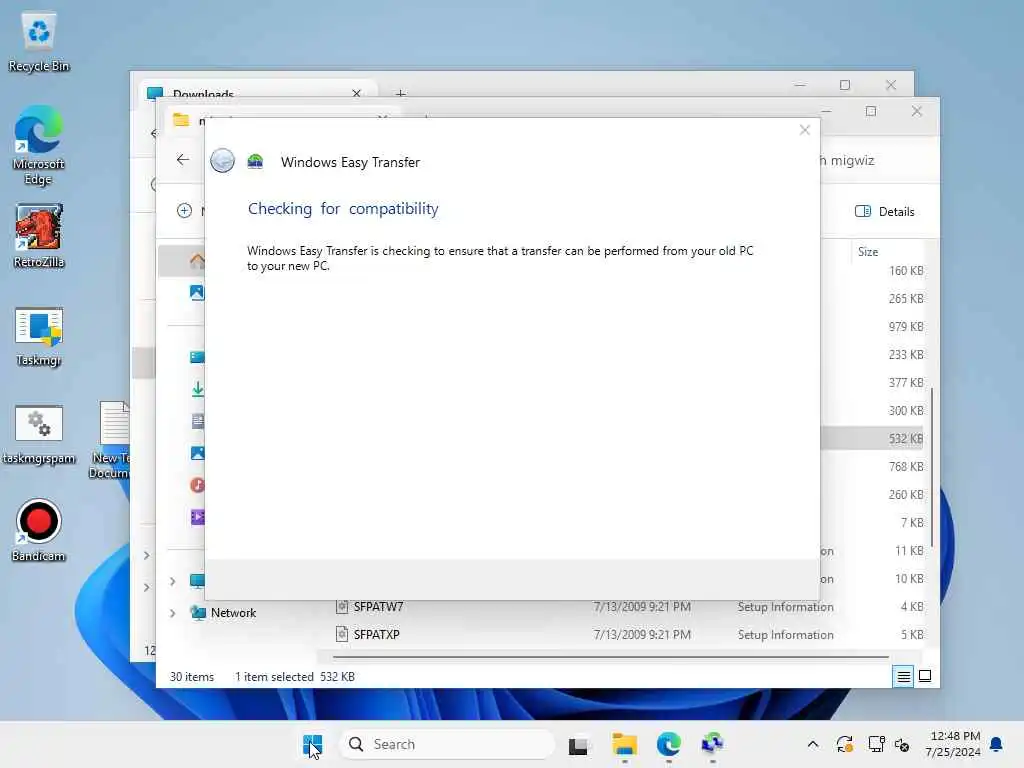The image size is (1024, 768).
Task: Add a new tab in Downloads window
Action: click(x=401, y=93)
